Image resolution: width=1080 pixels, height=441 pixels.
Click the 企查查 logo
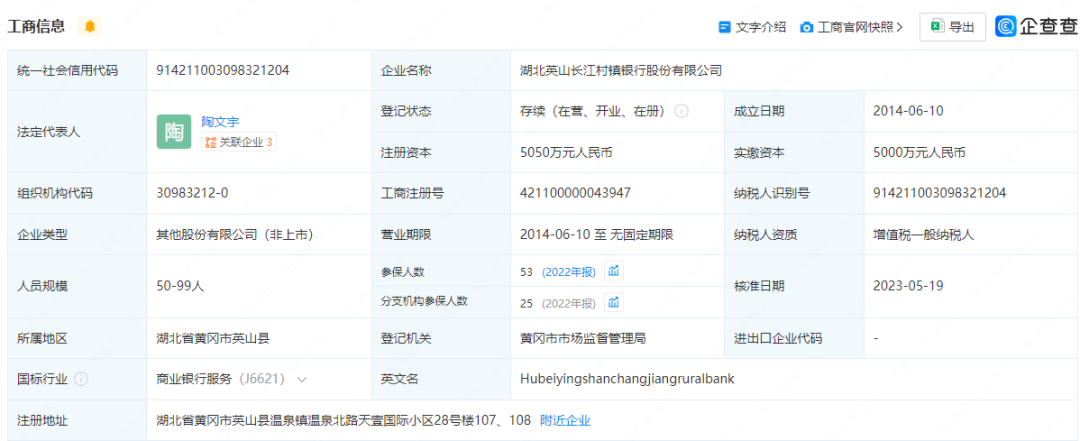click(x=1036, y=26)
